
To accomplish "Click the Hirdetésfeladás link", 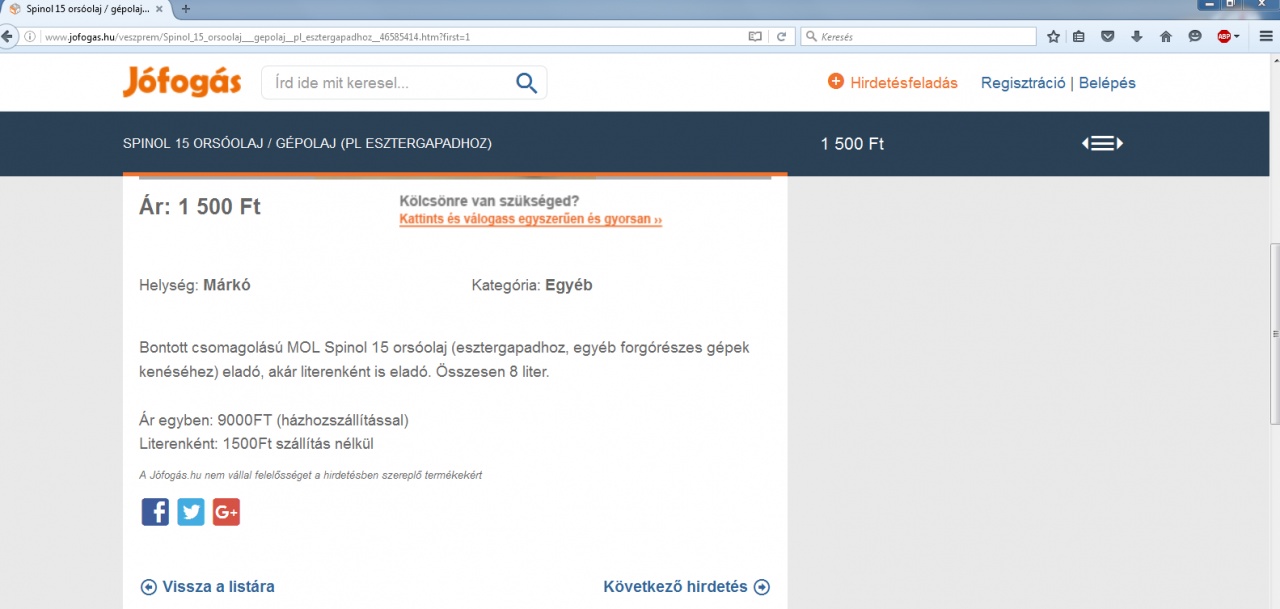I will 892,83.
